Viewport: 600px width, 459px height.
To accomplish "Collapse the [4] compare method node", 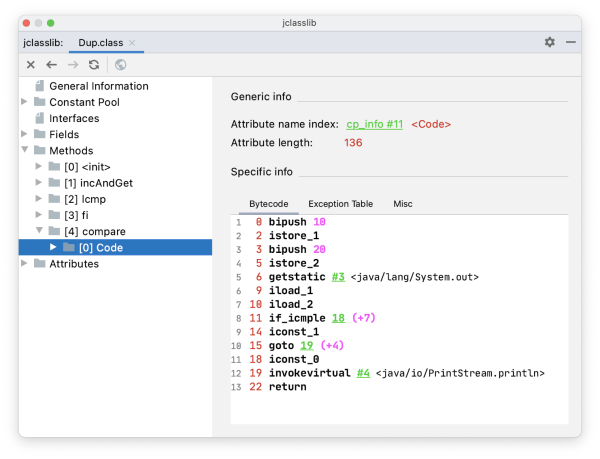I will pos(39,231).
